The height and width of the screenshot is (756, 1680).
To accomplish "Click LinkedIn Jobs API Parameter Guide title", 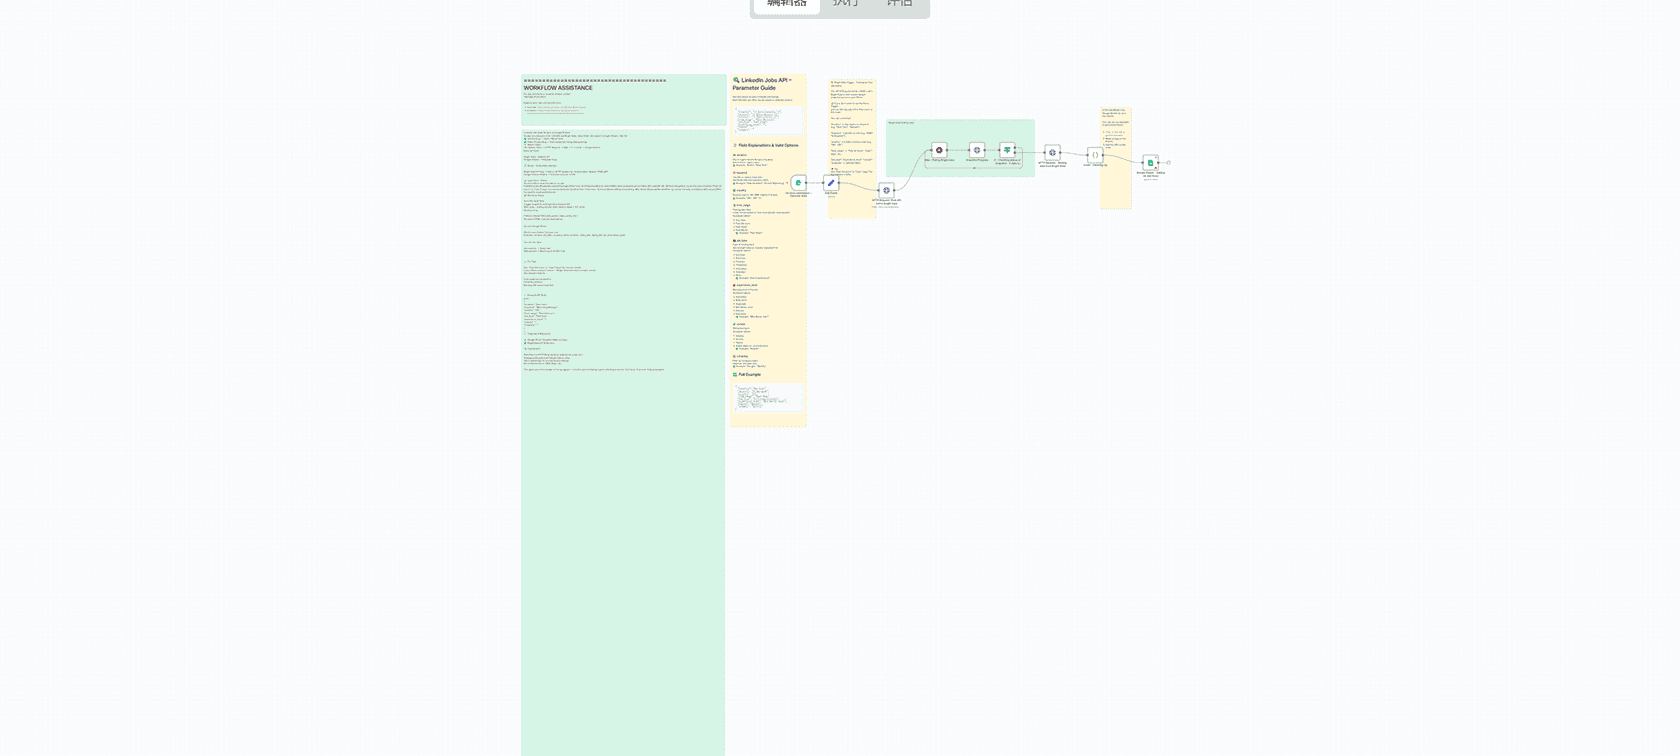I will pos(766,84).
